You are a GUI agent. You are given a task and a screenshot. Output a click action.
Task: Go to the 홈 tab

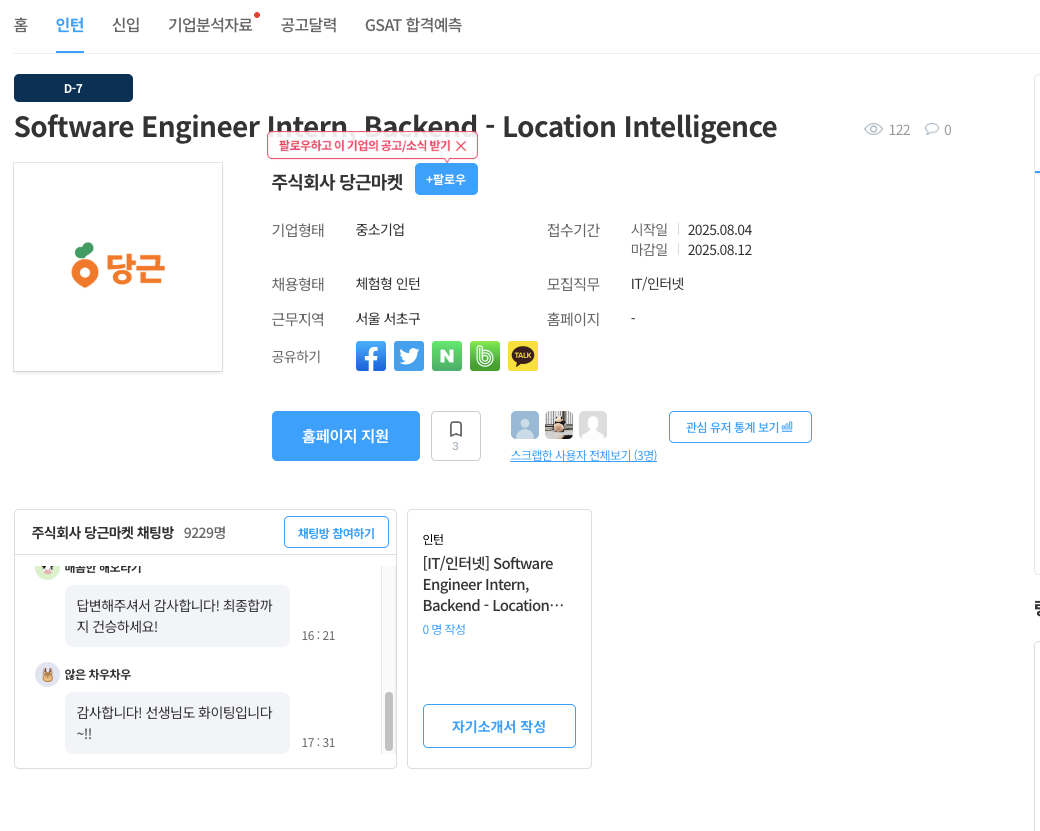21,25
